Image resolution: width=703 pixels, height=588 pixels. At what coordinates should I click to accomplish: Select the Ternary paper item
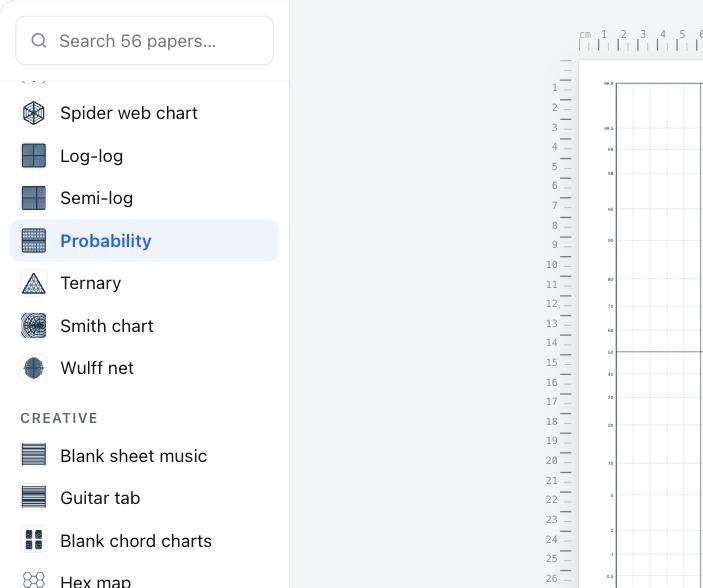144,283
